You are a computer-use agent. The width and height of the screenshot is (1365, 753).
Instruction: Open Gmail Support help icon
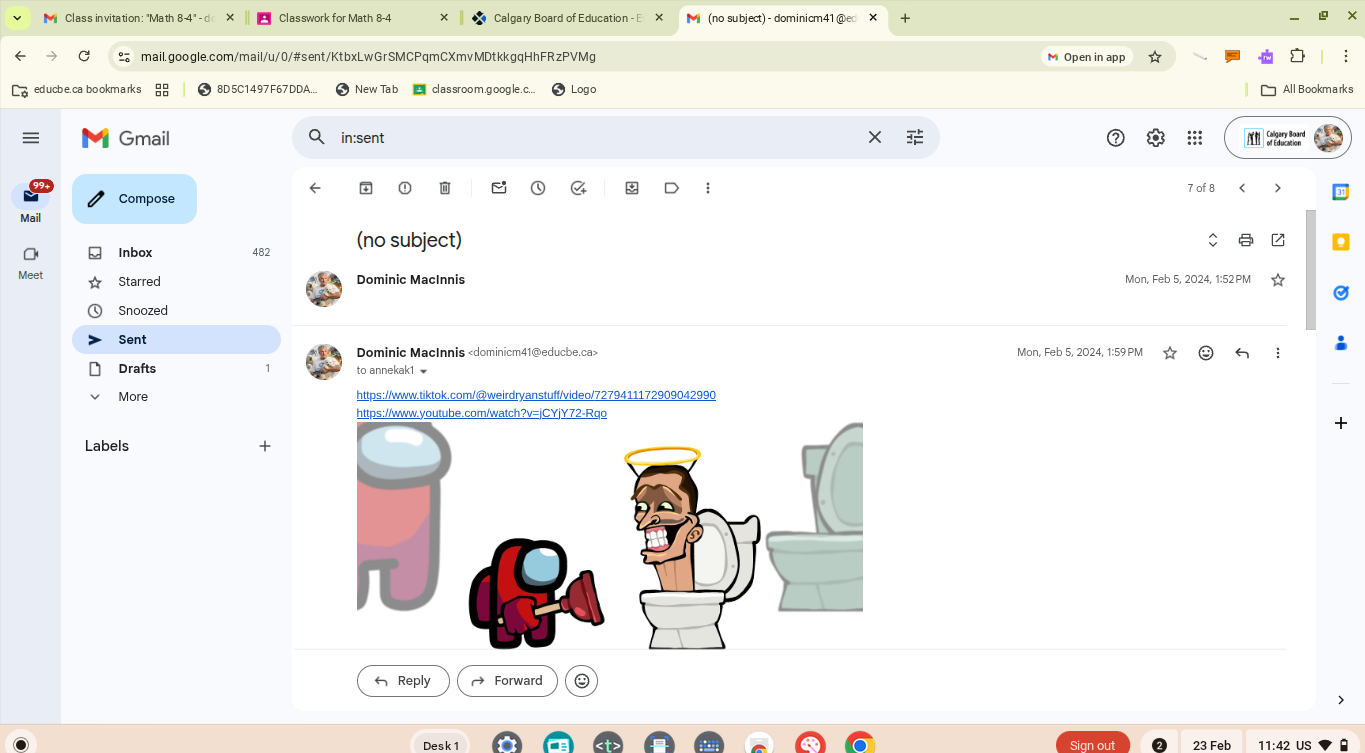click(x=1116, y=138)
